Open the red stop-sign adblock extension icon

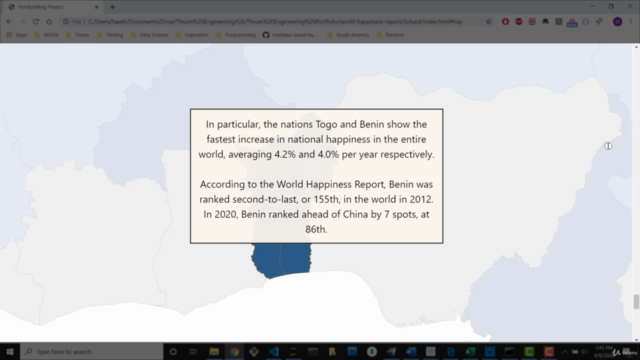519,22
